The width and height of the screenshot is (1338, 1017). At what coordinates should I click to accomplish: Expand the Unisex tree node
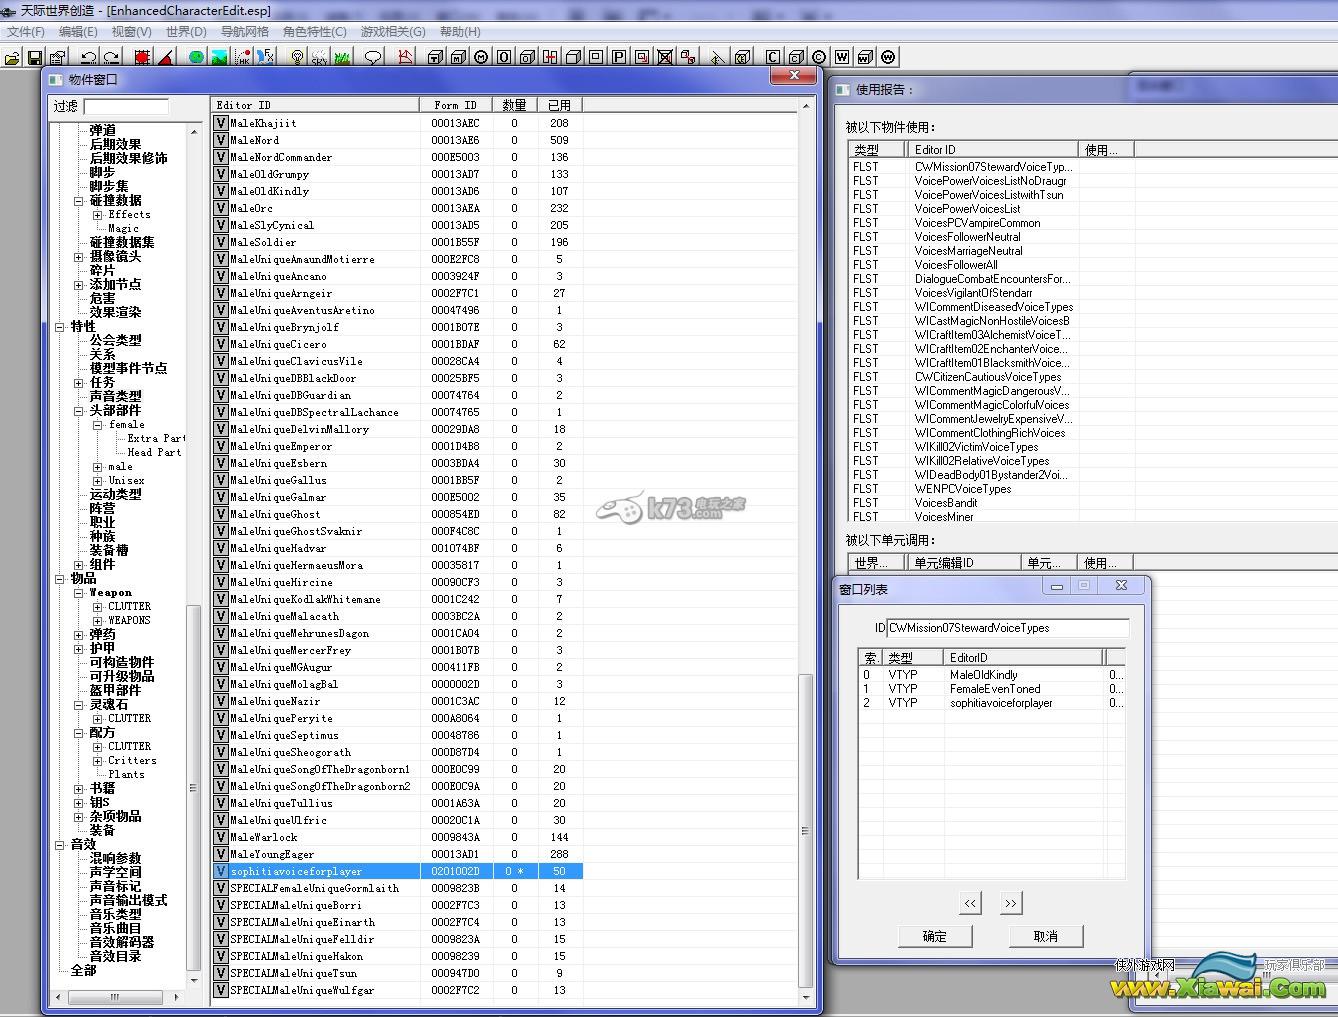98,481
